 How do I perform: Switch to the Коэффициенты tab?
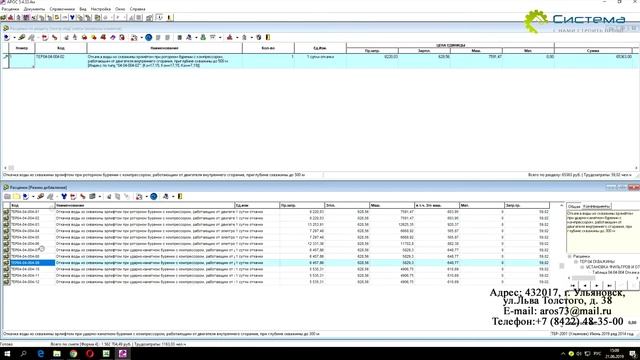coord(596,207)
